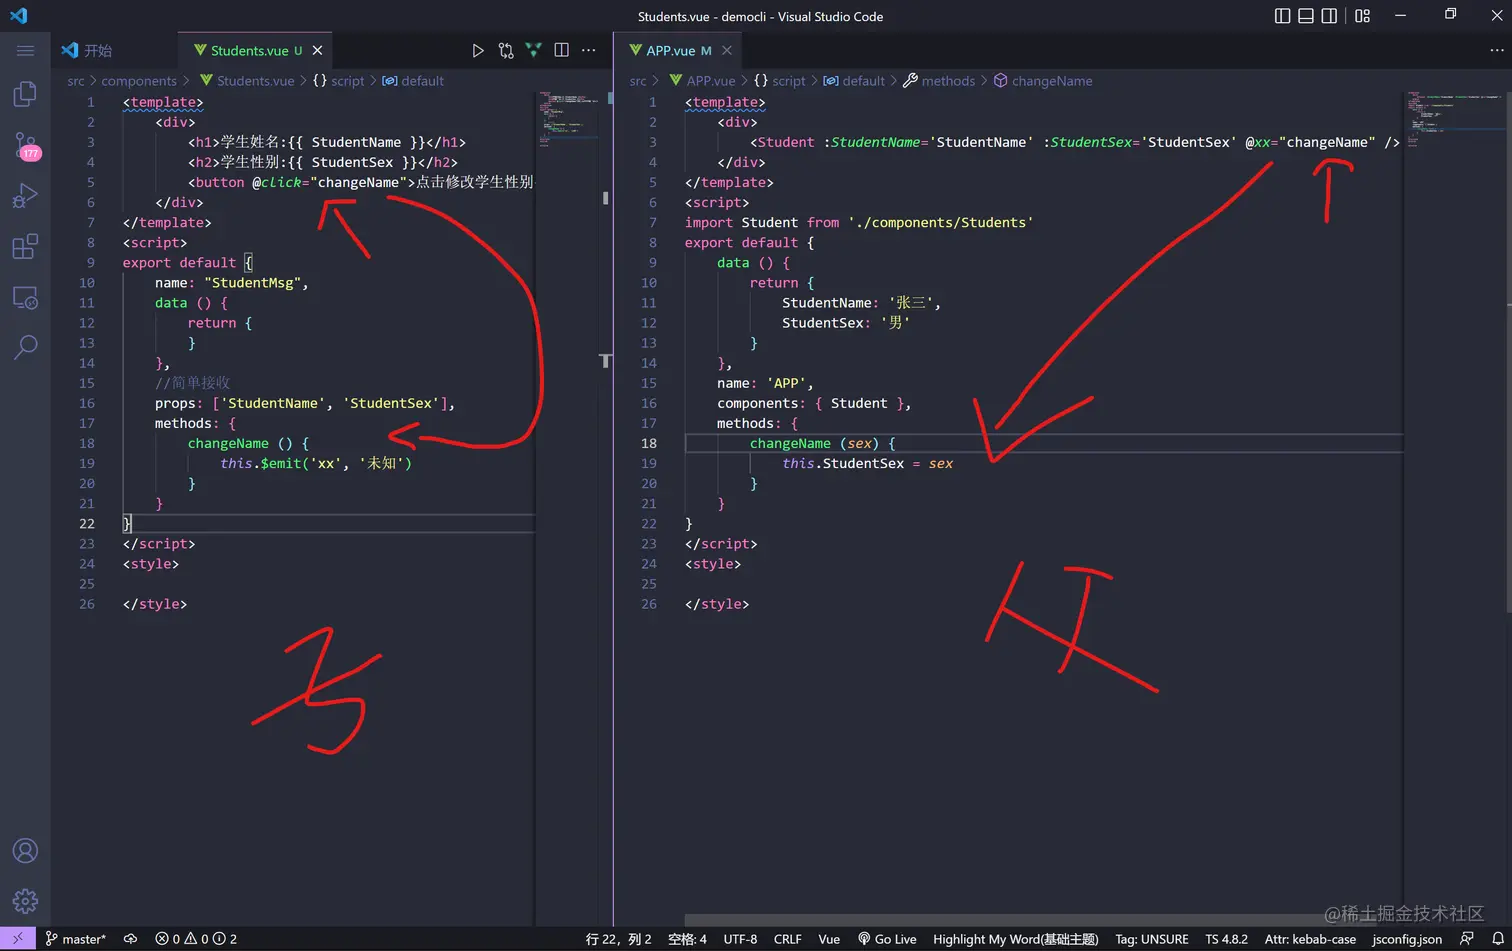The image size is (1512, 951).
Task: Open the Explorer view in activity bar
Action: coord(25,94)
